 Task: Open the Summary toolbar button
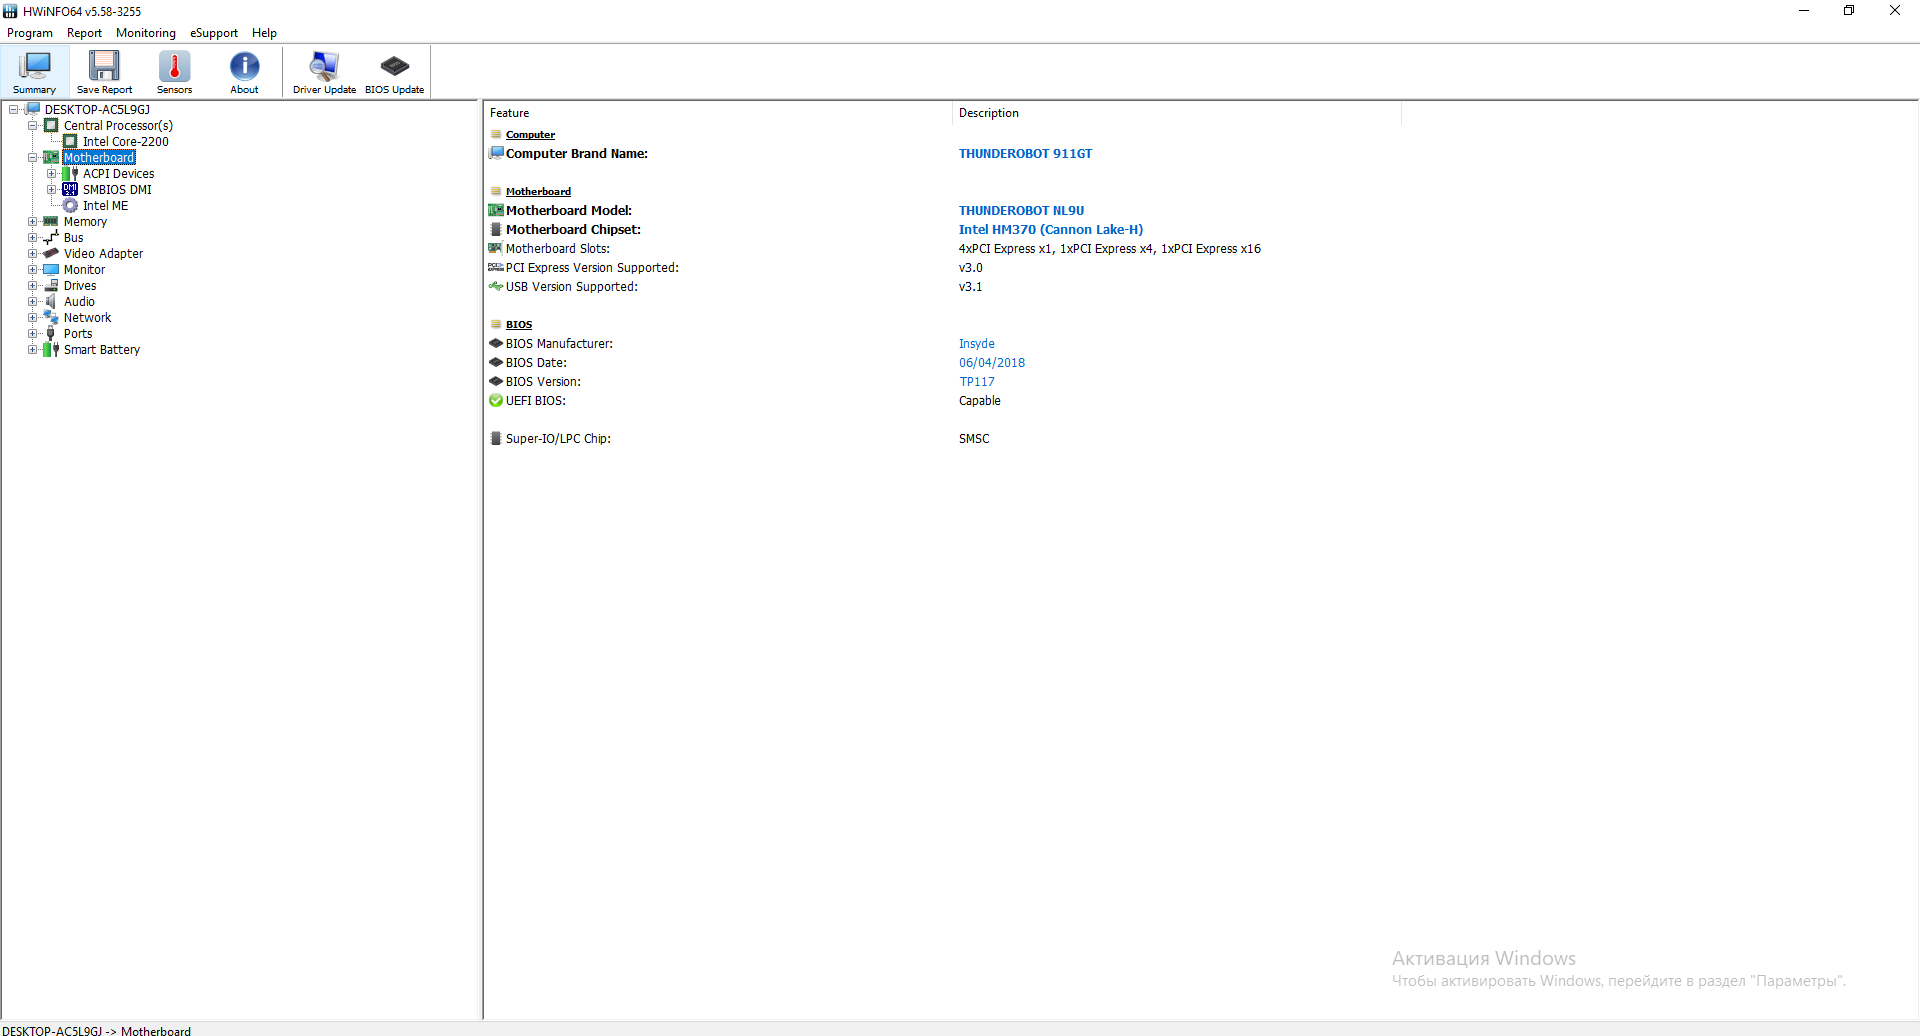coord(34,72)
